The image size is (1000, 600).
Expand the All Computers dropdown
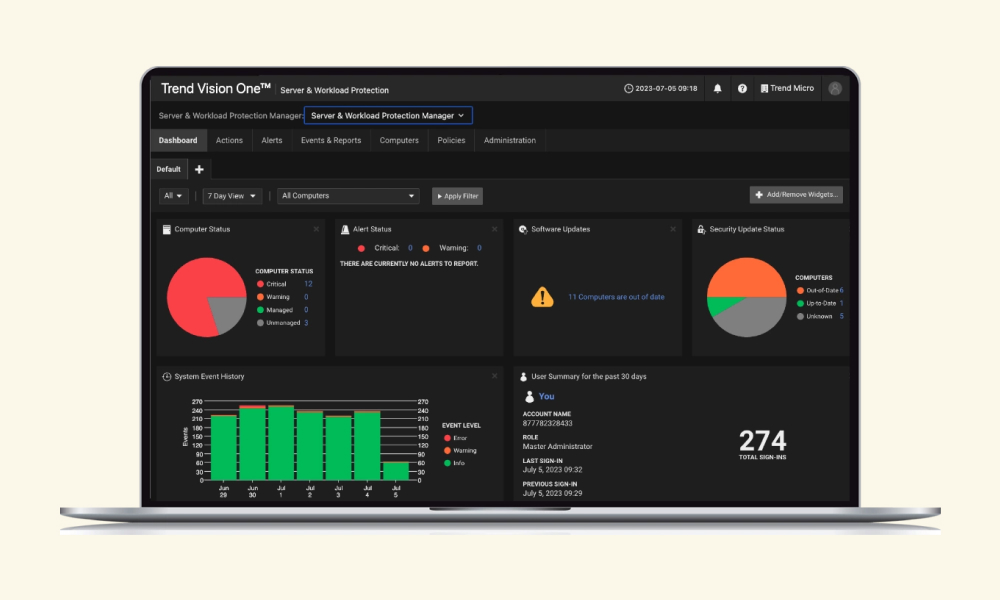pyautogui.click(x=348, y=196)
